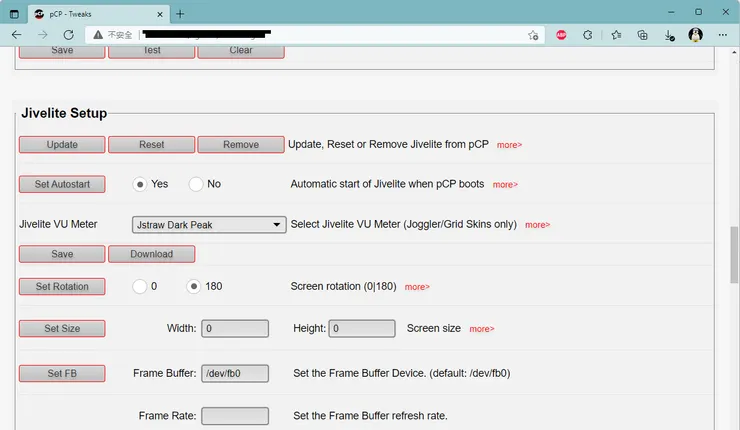Open the browser profile avatar
This screenshot has width=740, height=430.
point(695,35)
